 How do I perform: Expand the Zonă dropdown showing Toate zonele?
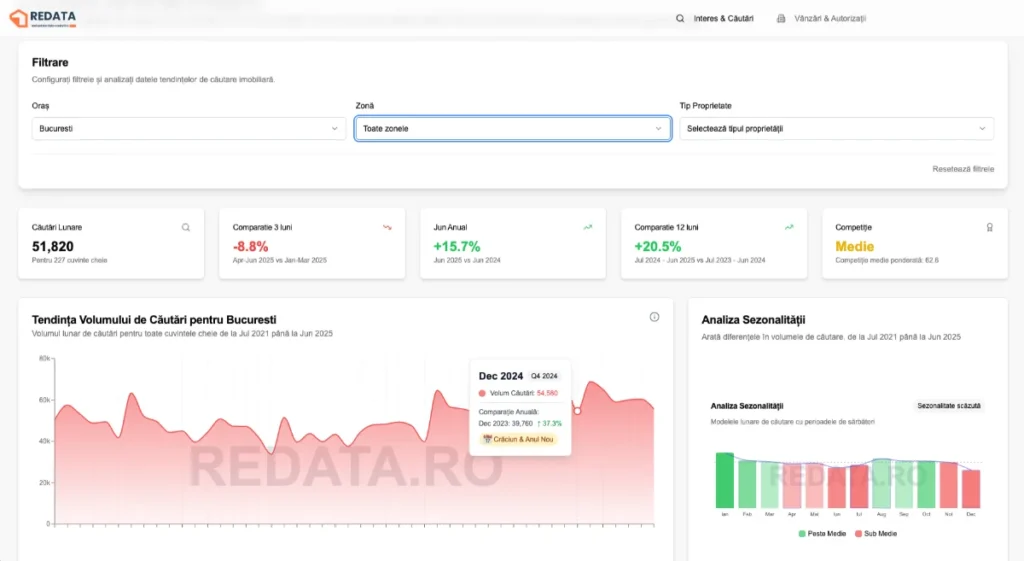tap(512, 128)
